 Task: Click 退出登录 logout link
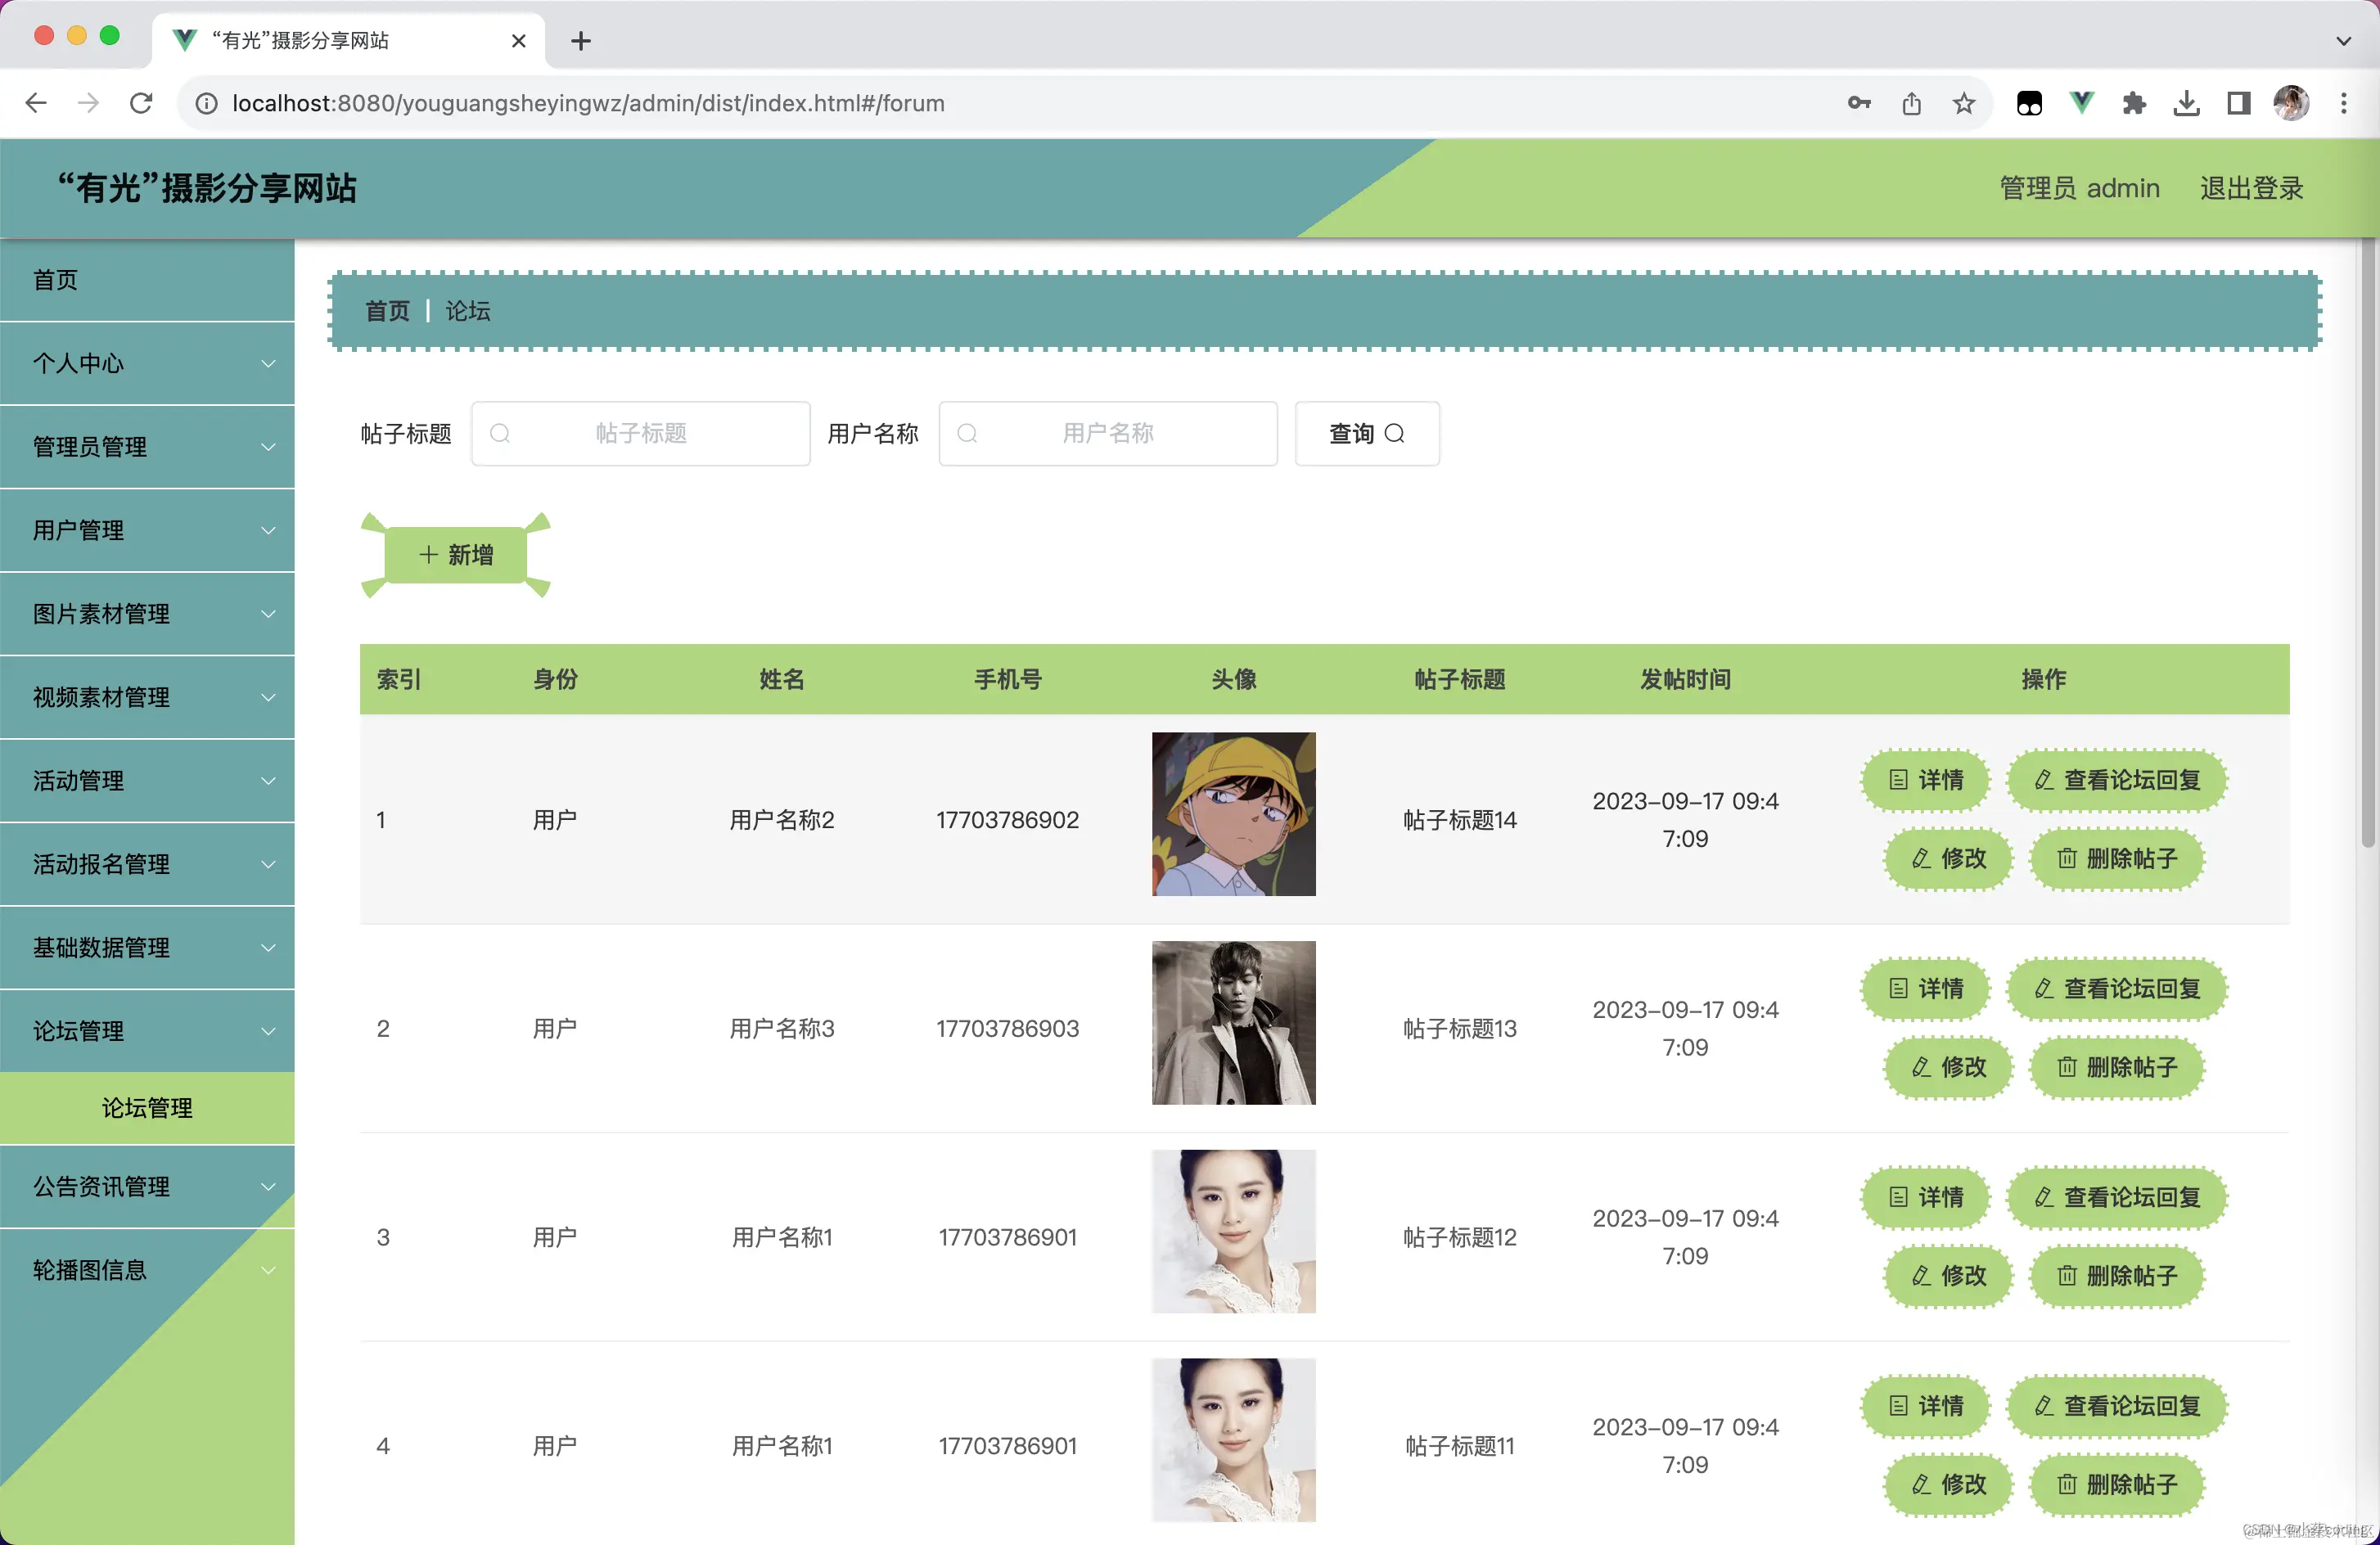2250,188
